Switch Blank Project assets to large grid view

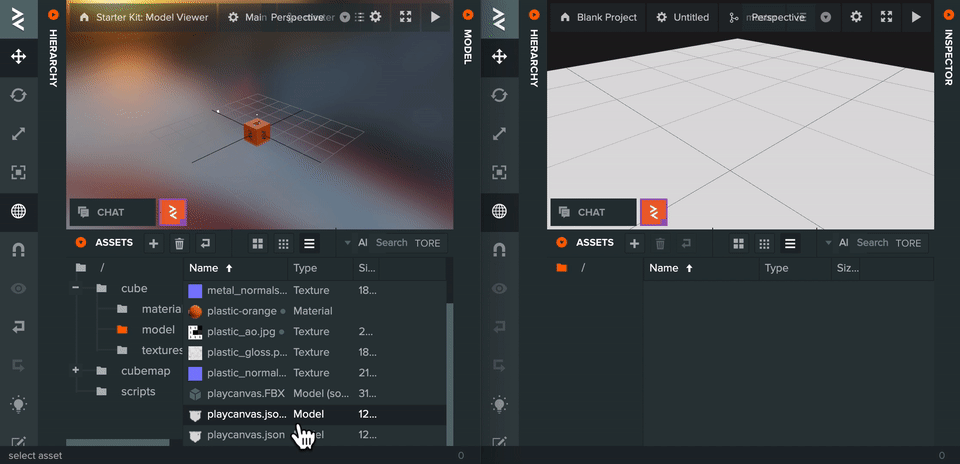(739, 244)
